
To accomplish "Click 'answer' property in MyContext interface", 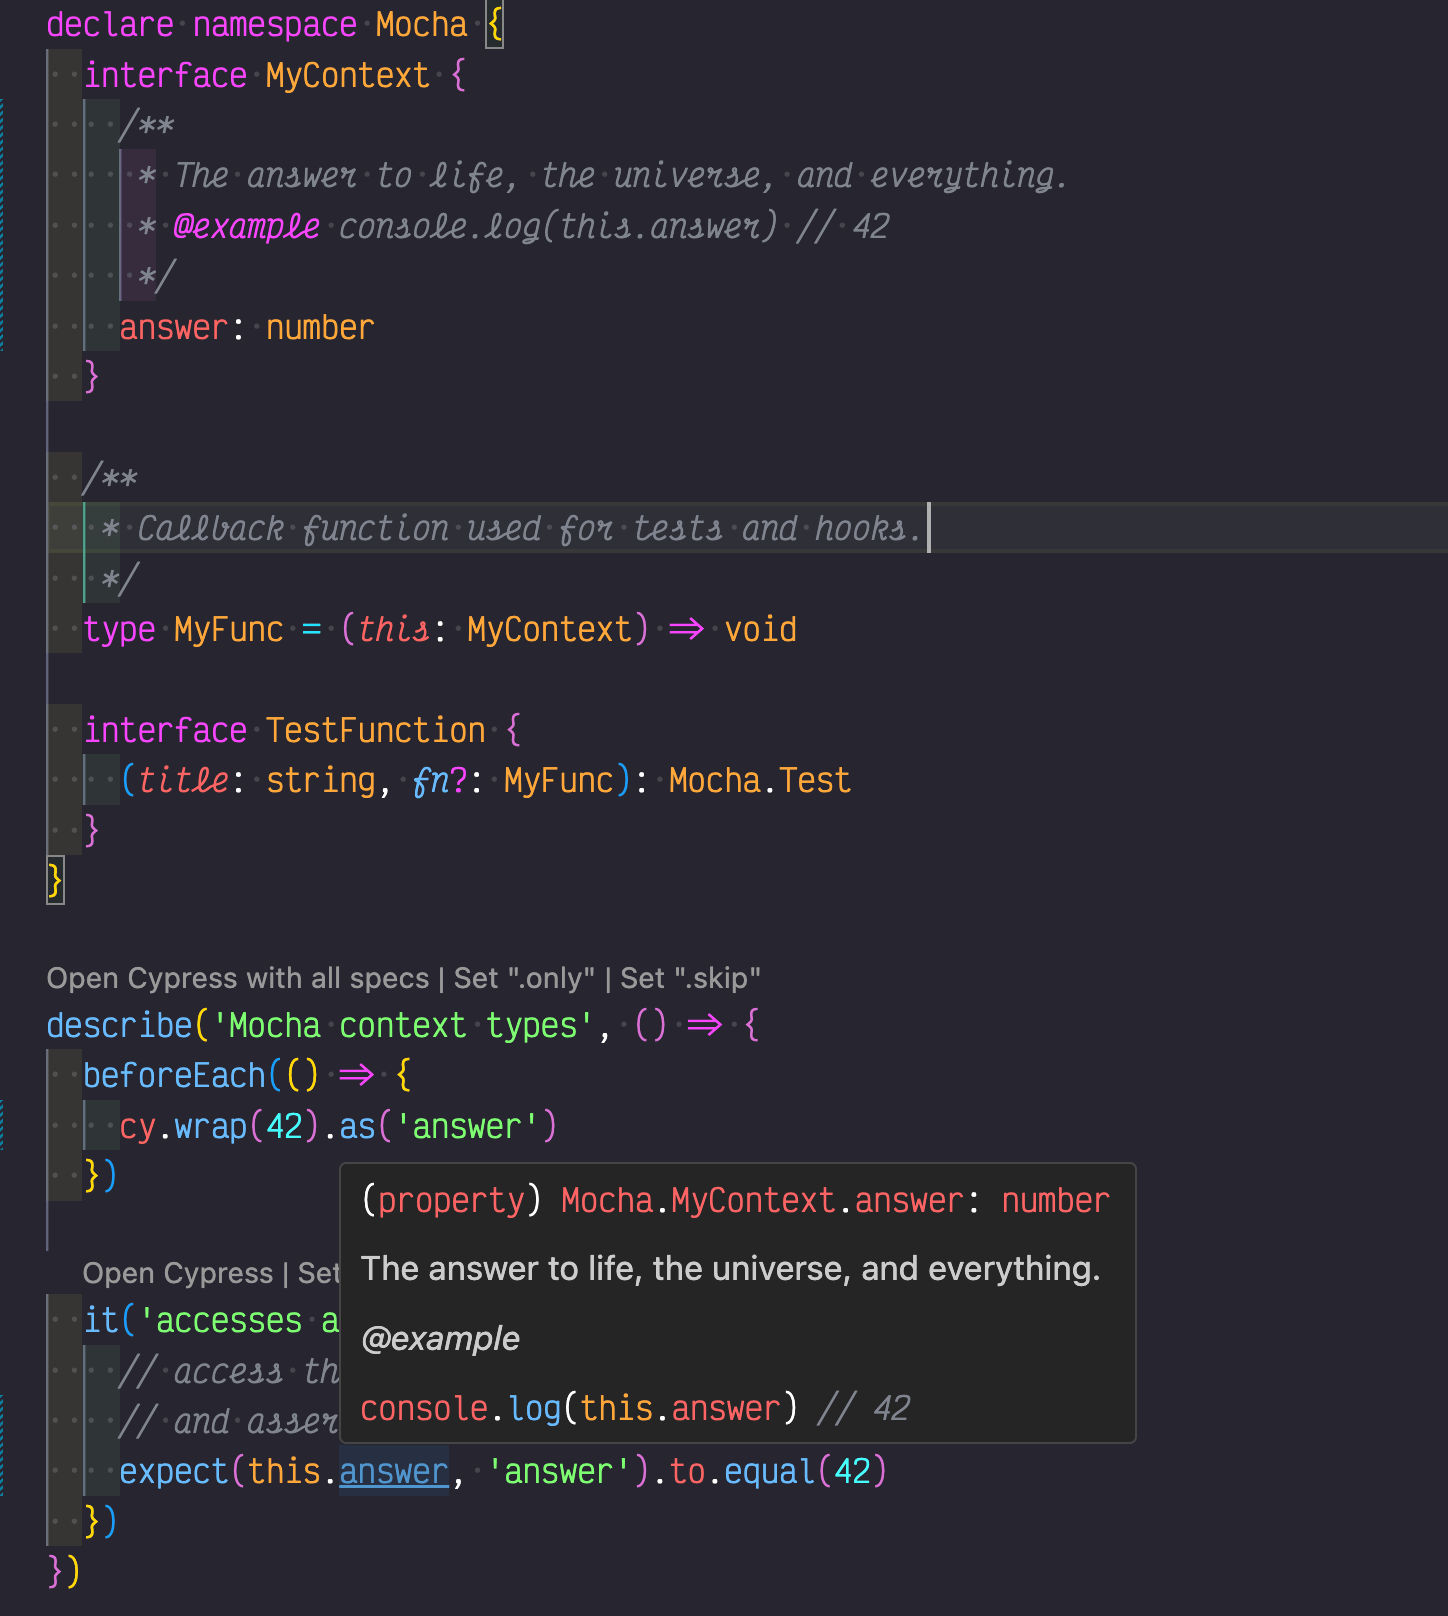I will click(174, 328).
